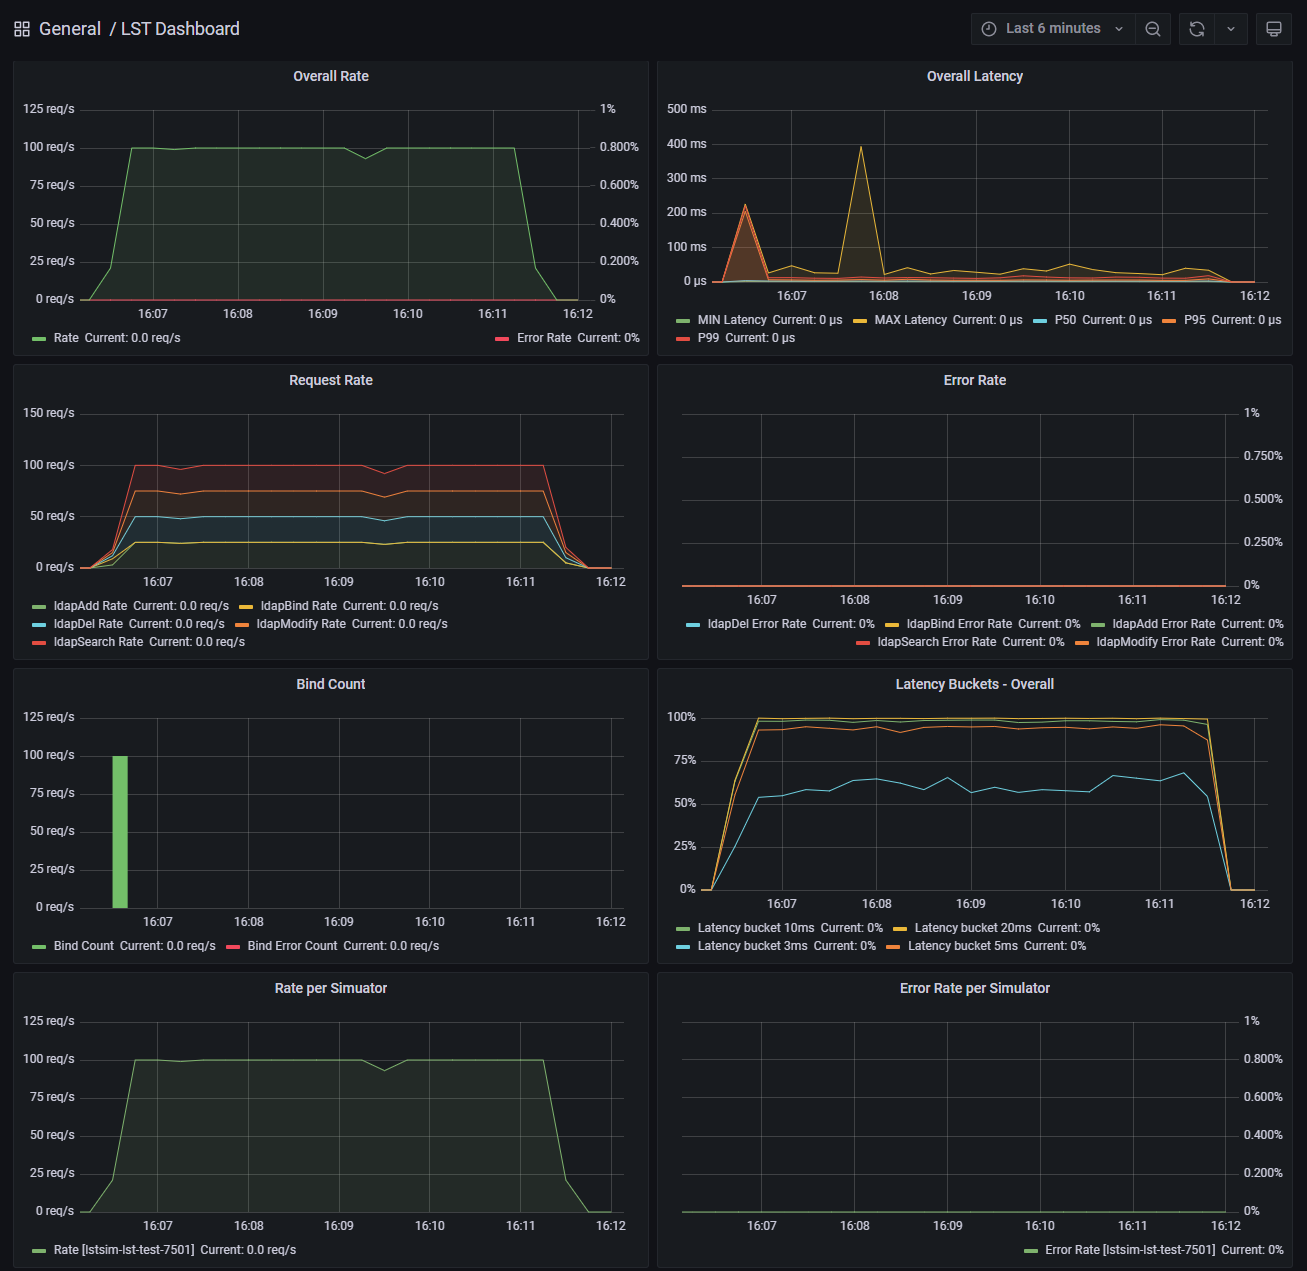This screenshot has height=1271, width=1307.
Task: Toggle Bind Error Count legend entry
Action: [x=292, y=946]
